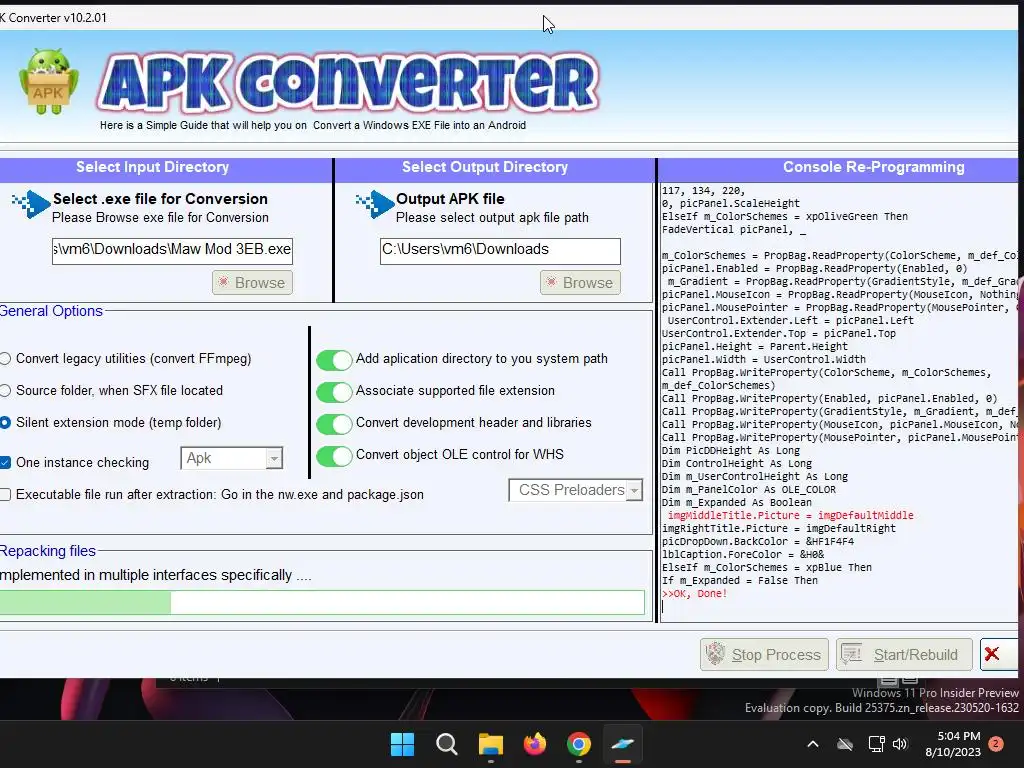The width and height of the screenshot is (1024, 768).
Task: Click input path field with Maw Mod 3EB.exe
Action: click(172, 251)
